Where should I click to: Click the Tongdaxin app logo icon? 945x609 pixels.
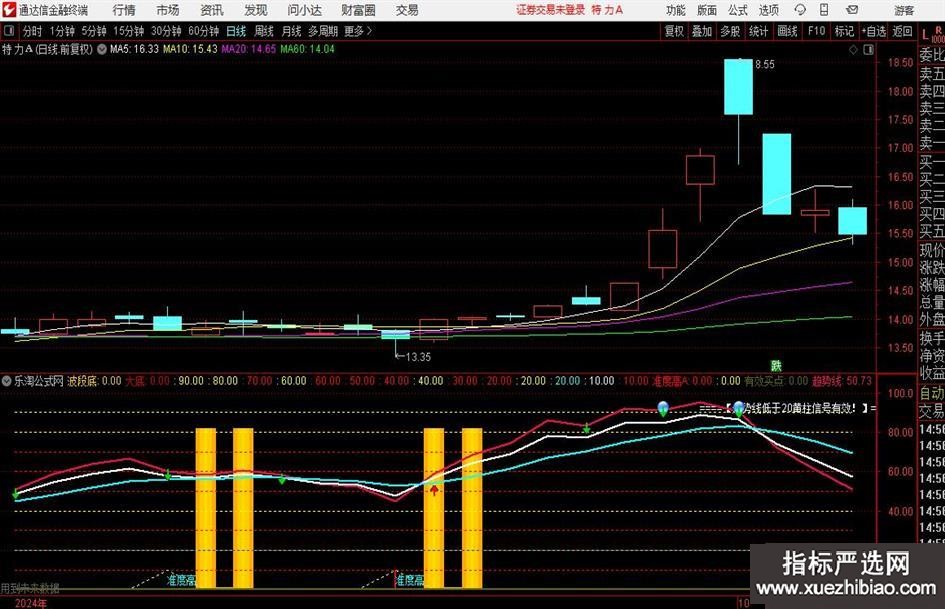coord(9,10)
